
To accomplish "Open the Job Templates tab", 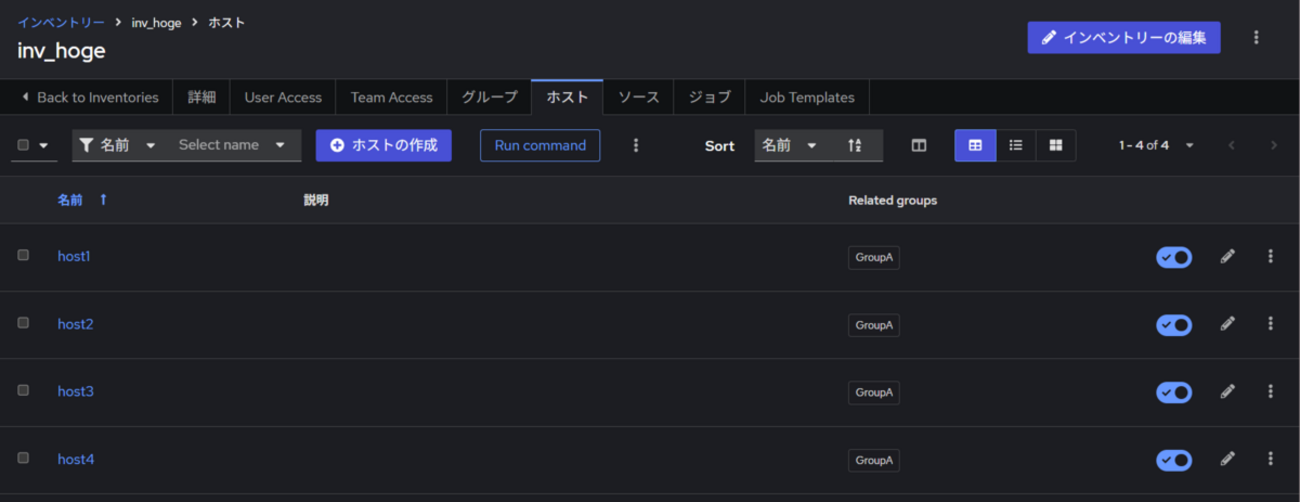I will [x=806, y=97].
